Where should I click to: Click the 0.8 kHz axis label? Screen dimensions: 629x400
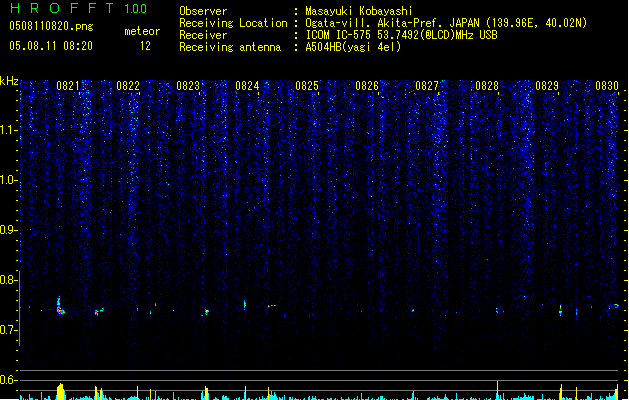pos(8,280)
